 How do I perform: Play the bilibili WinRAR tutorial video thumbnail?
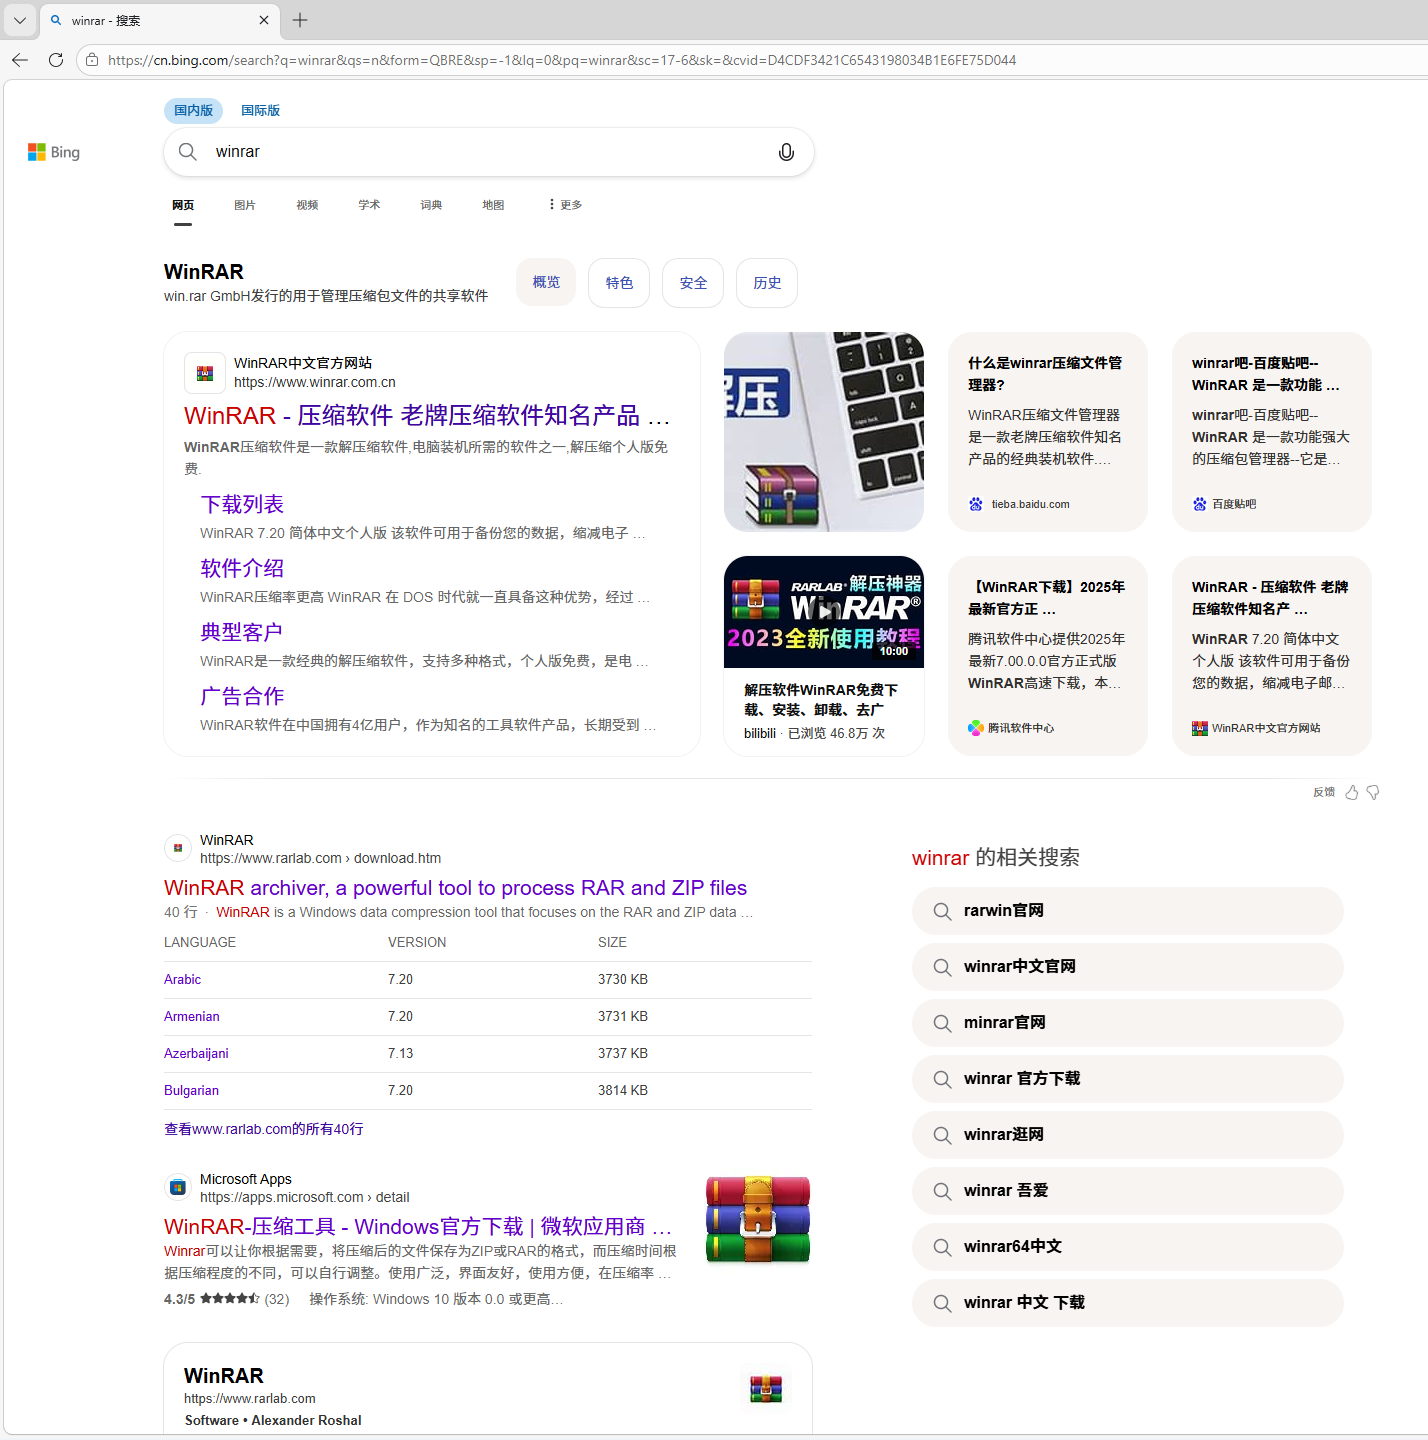coord(823,612)
